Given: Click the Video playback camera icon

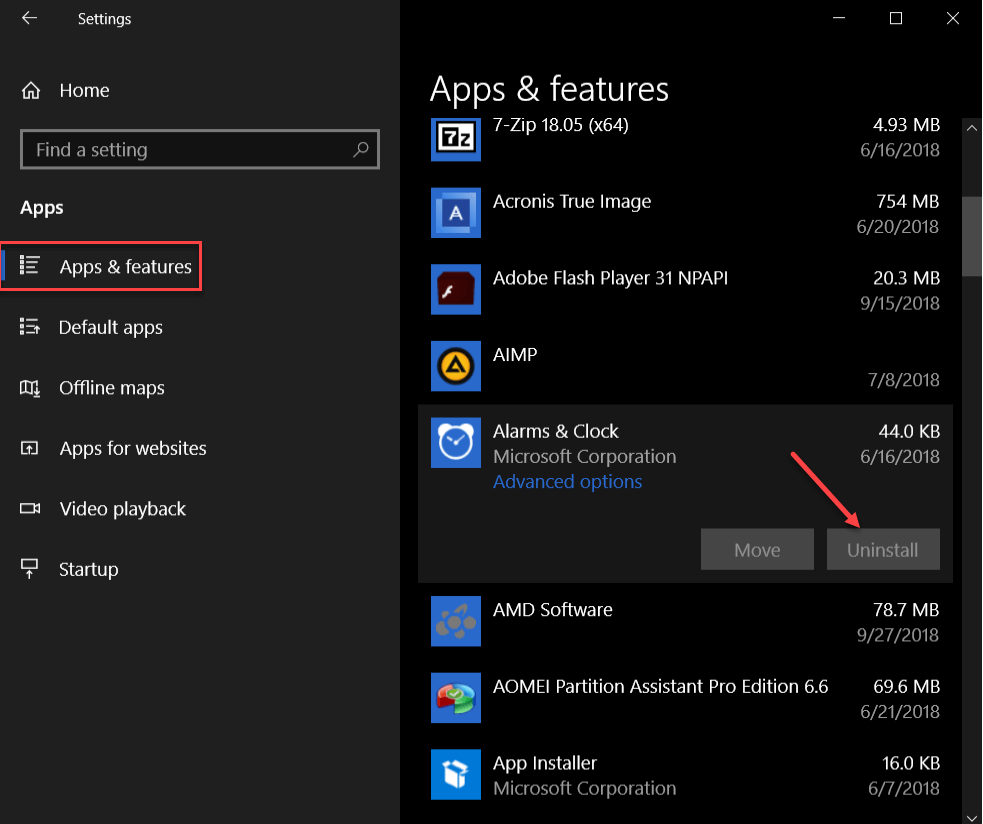Looking at the screenshot, I should click(x=29, y=509).
